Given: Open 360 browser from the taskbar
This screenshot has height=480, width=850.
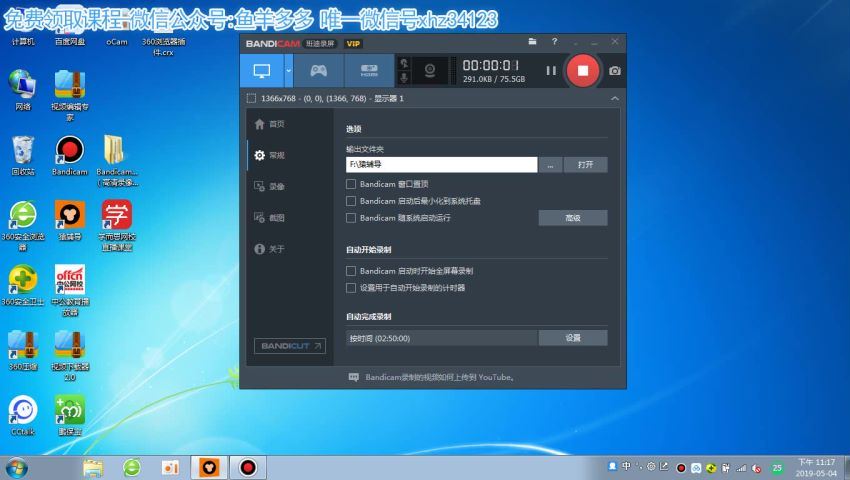Looking at the screenshot, I should coord(132,468).
